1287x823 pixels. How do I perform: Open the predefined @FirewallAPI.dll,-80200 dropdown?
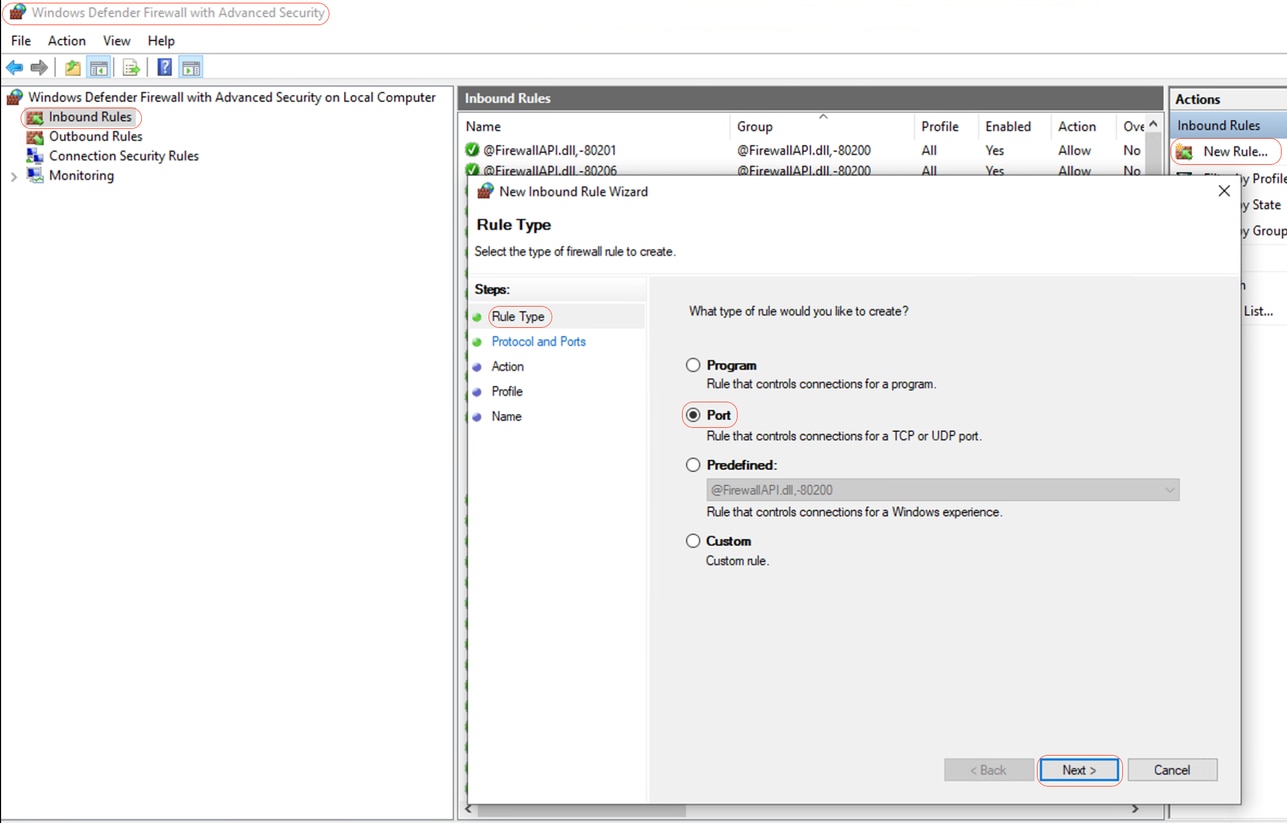[943, 490]
